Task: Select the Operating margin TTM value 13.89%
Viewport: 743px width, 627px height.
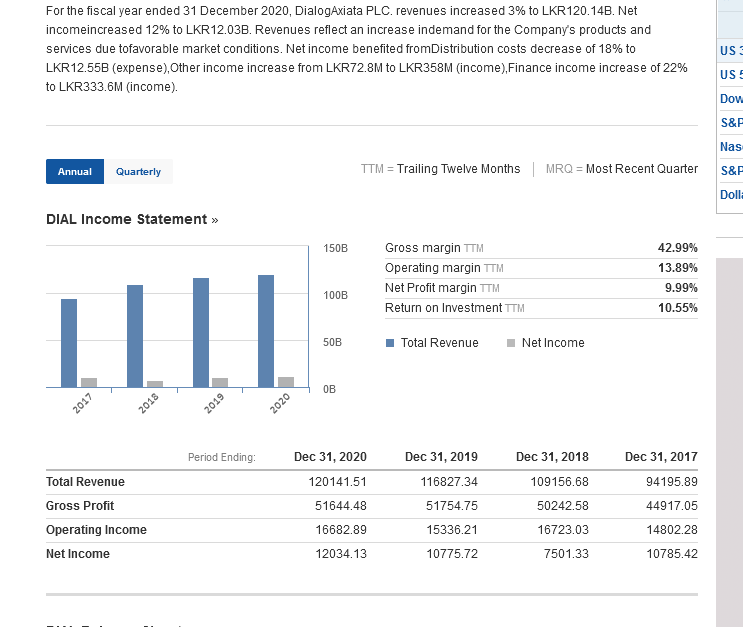Action: (x=678, y=268)
